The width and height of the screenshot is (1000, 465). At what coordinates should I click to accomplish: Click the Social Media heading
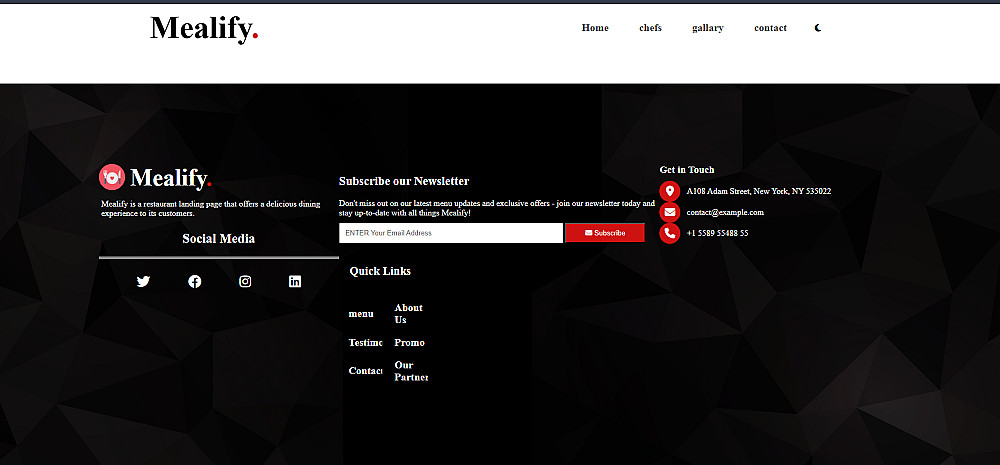pos(219,239)
